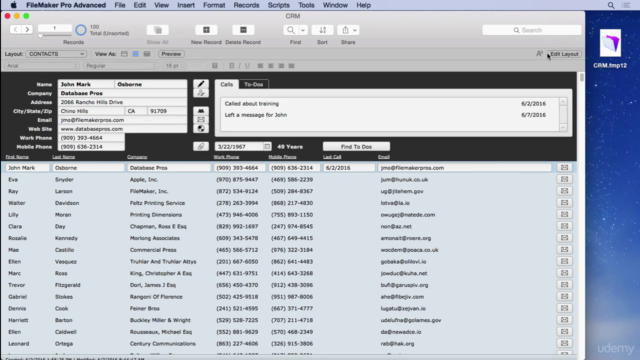Click the email icon beside Email field
Viewport: 640px width, 360px height.
(x=201, y=120)
